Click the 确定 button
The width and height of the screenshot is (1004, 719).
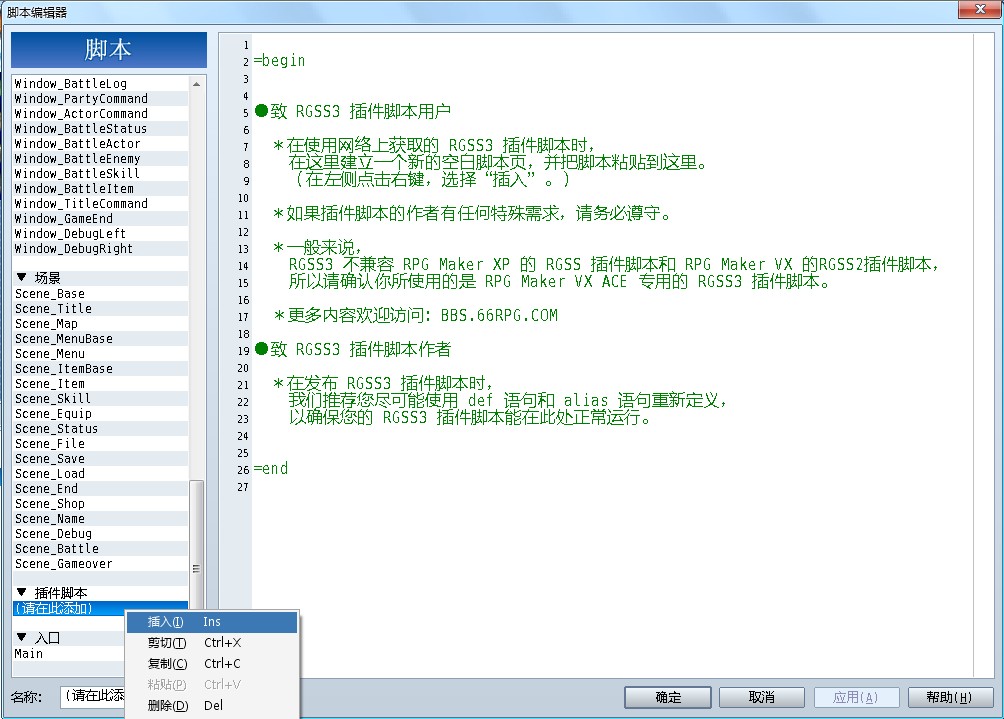(668, 697)
